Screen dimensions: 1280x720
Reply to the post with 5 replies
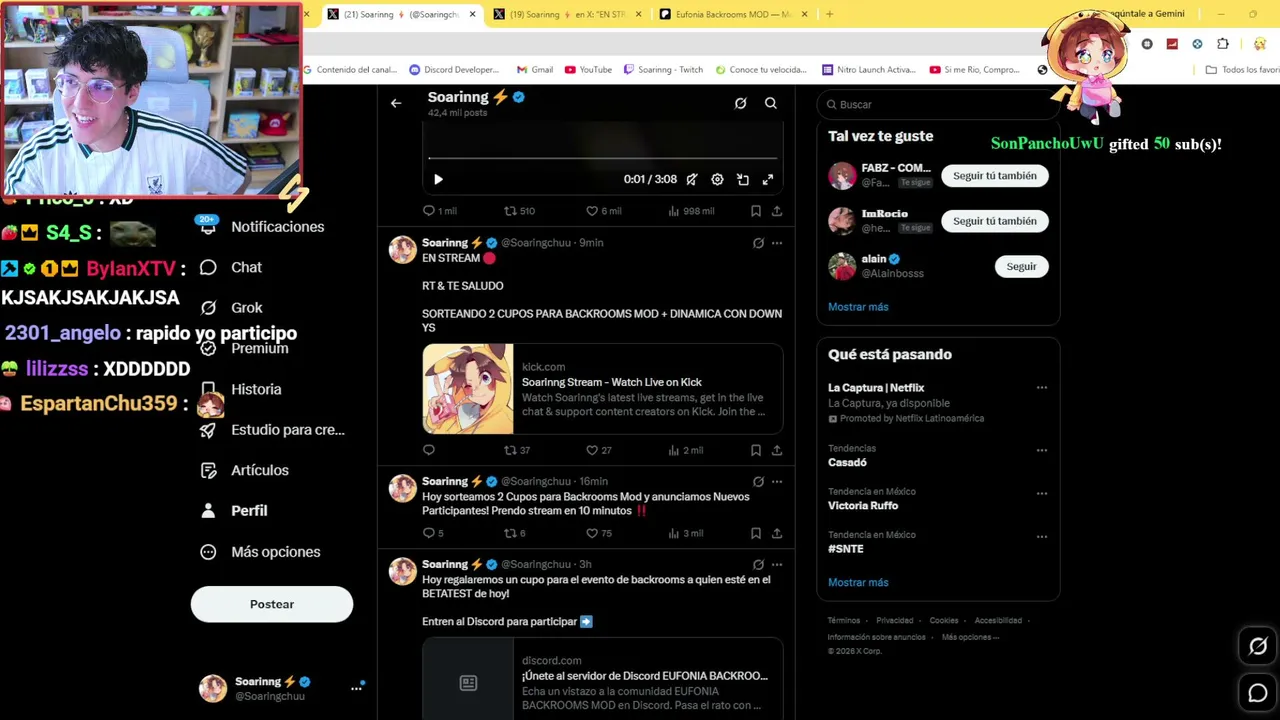(433, 533)
